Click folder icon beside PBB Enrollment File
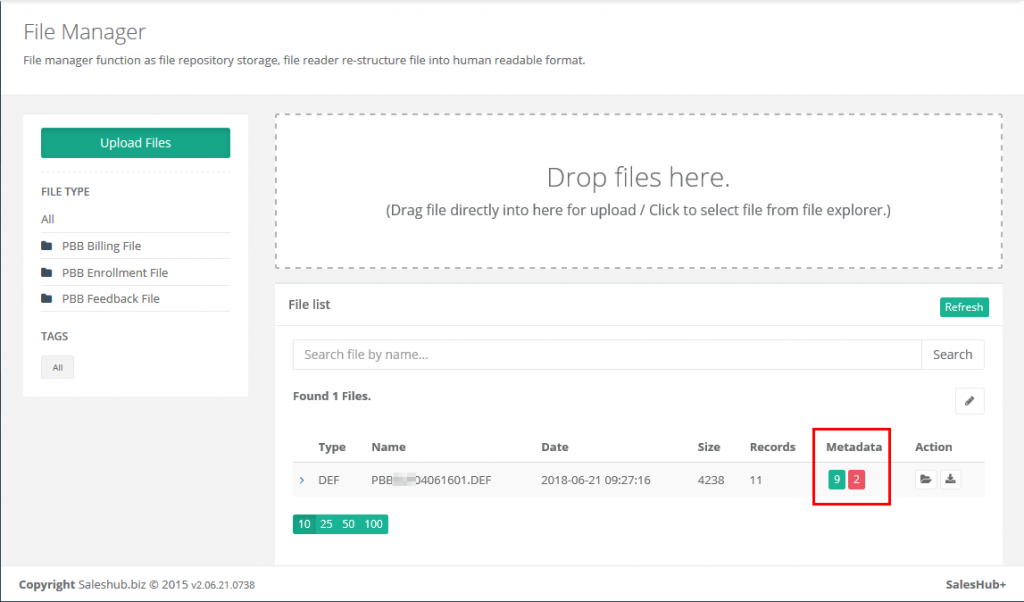Screen dimensions: 1024x602 pos(47,273)
